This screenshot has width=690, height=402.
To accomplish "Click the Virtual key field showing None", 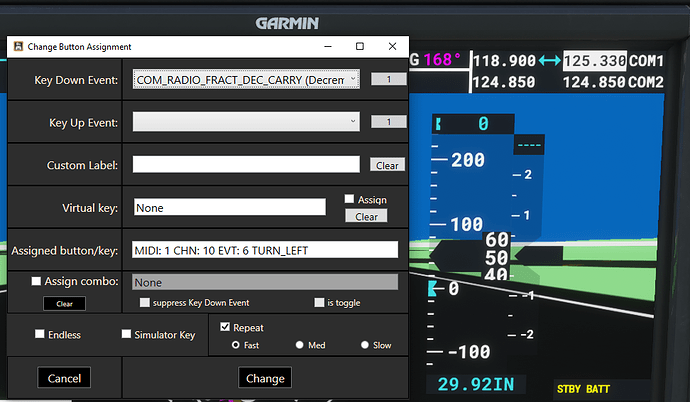I will (x=229, y=208).
